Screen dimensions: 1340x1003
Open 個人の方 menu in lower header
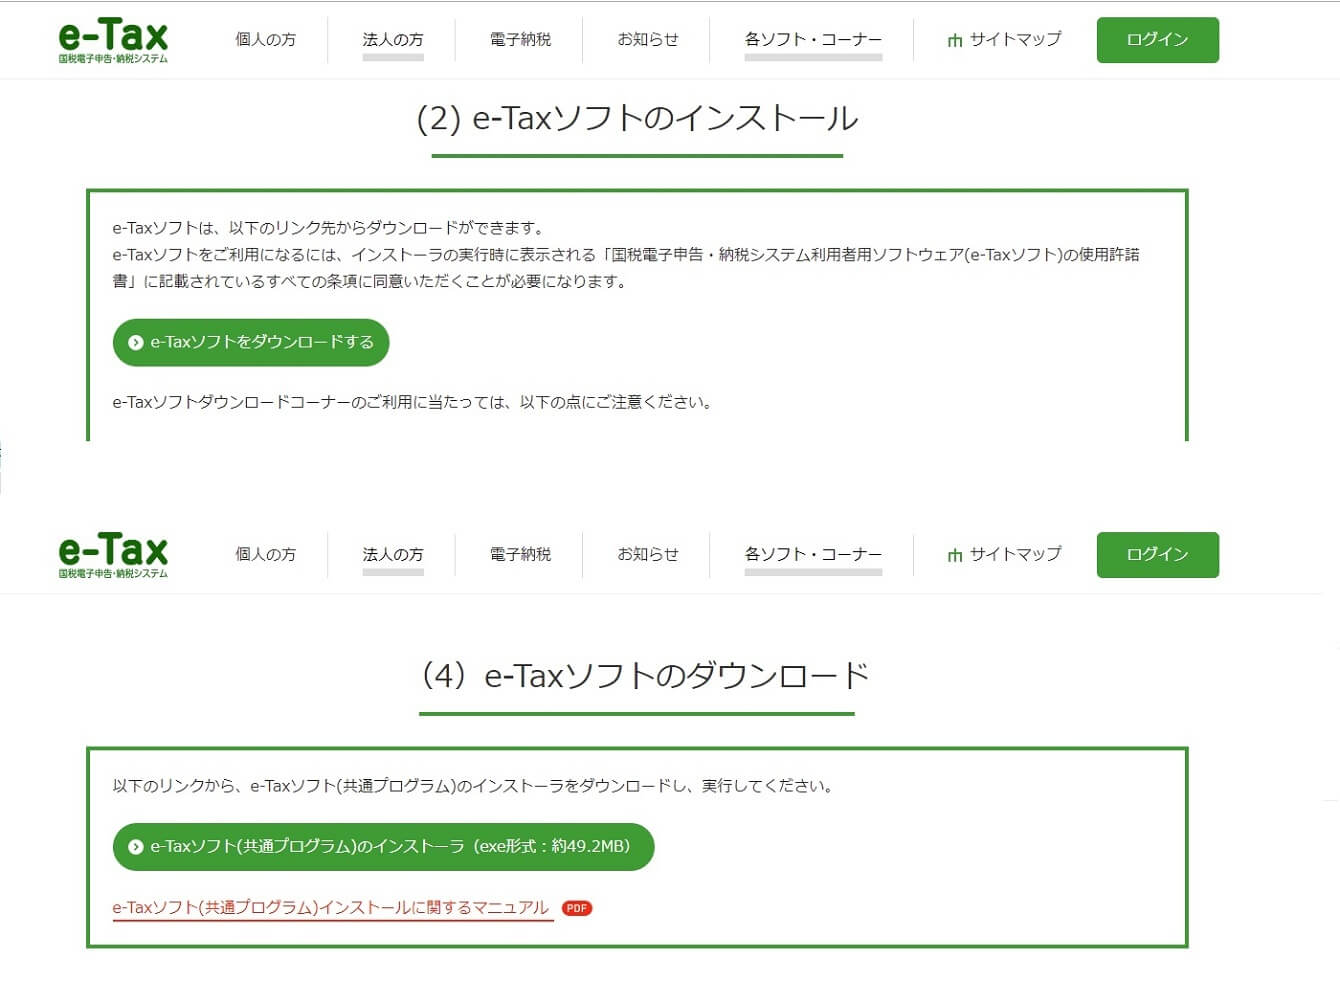pos(265,554)
